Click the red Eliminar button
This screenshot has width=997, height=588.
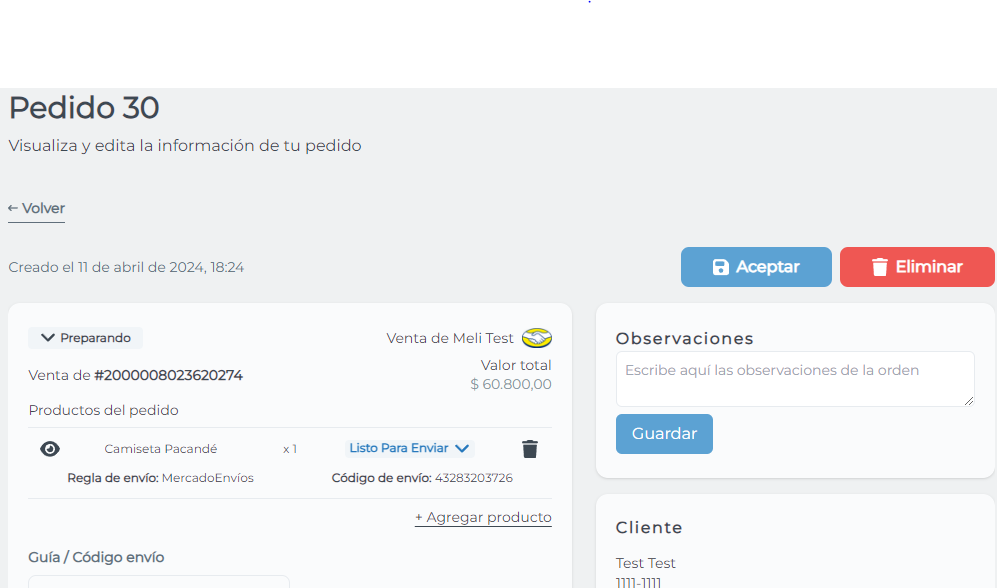pos(917,267)
